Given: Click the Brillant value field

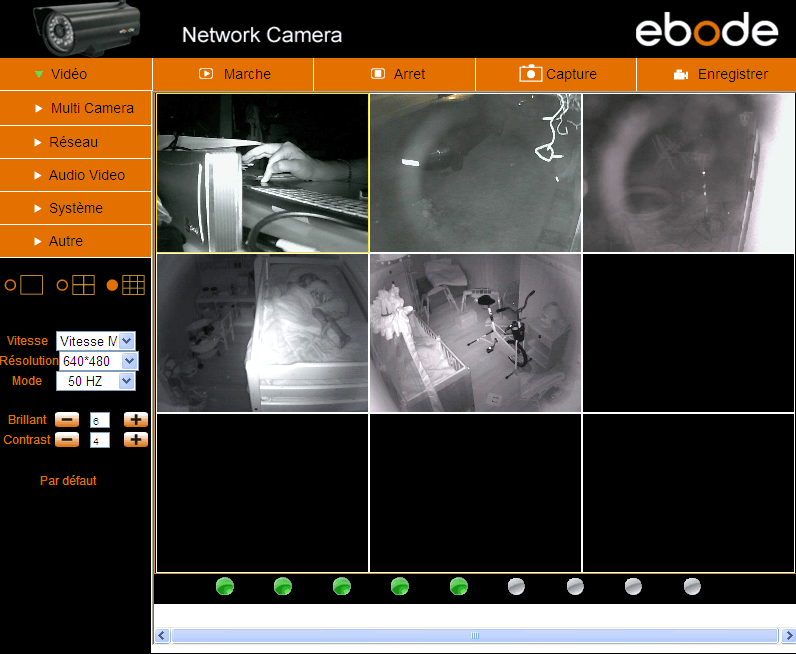Looking at the screenshot, I should point(100,420).
